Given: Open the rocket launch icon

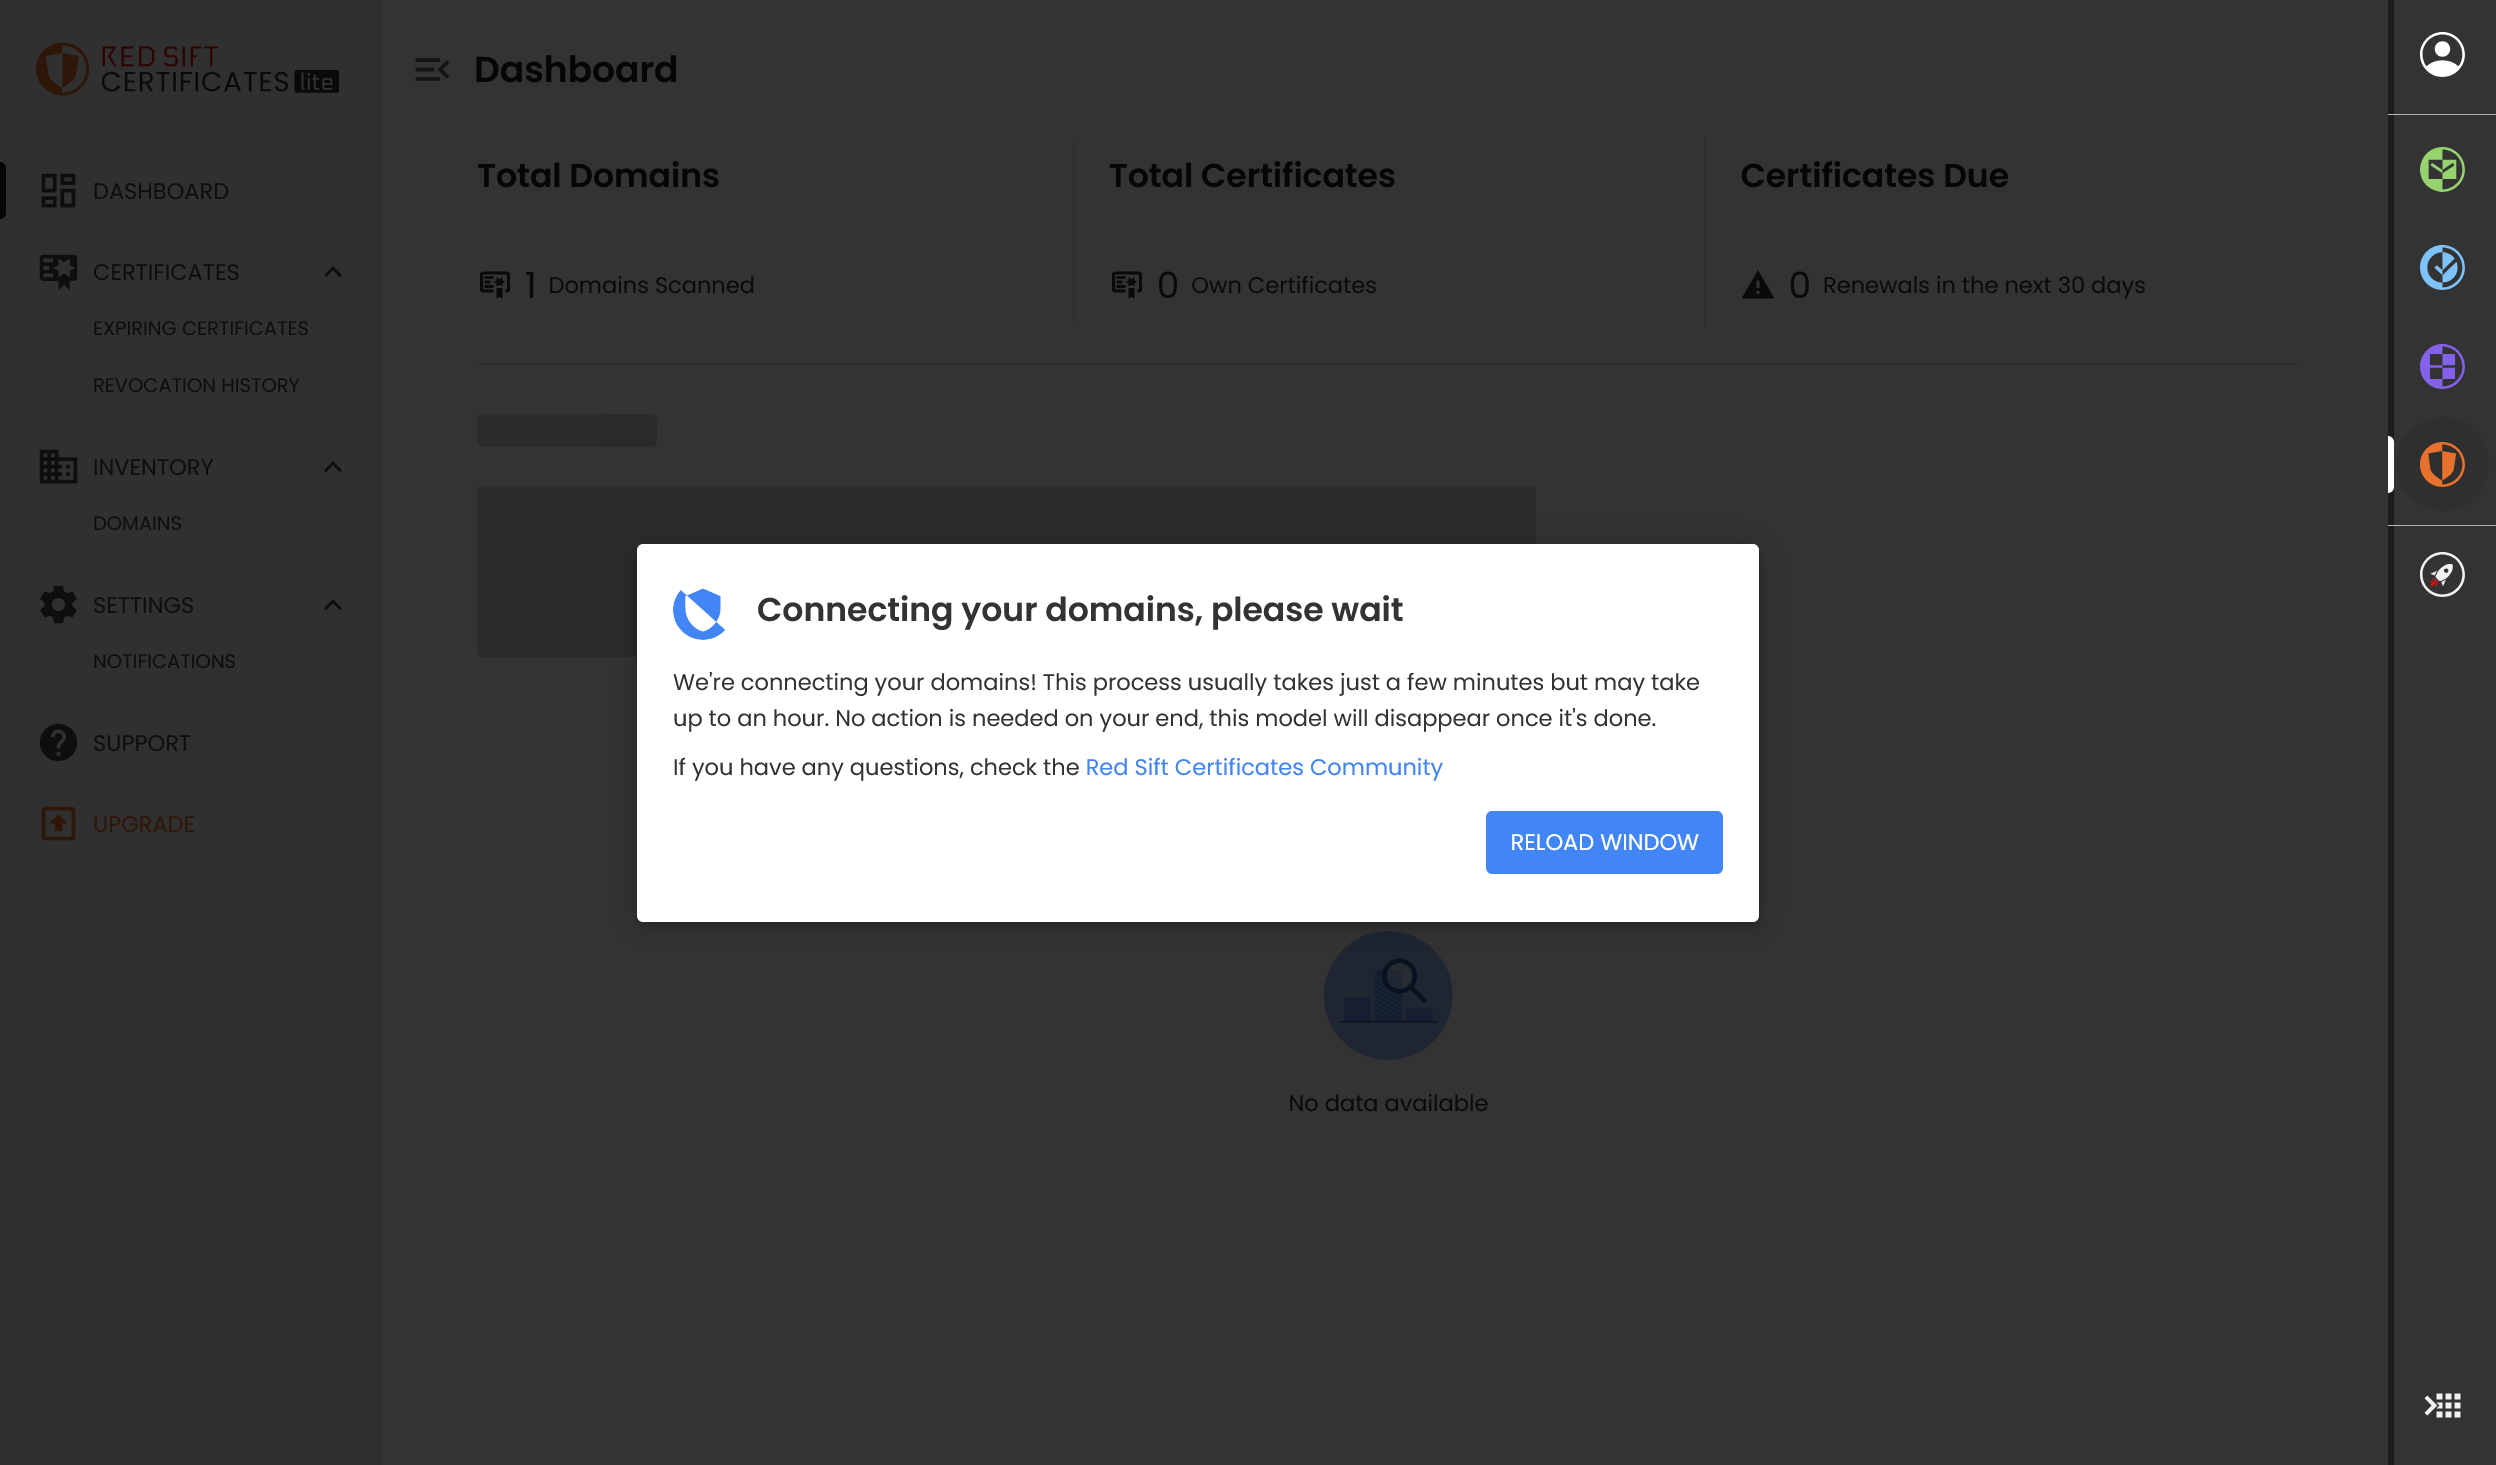Looking at the screenshot, I should pyautogui.click(x=2442, y=575).
